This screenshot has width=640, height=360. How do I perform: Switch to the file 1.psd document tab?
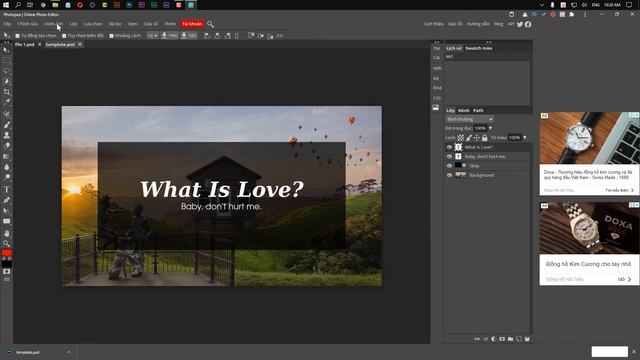pyautogui.click(x=24, y=44)
